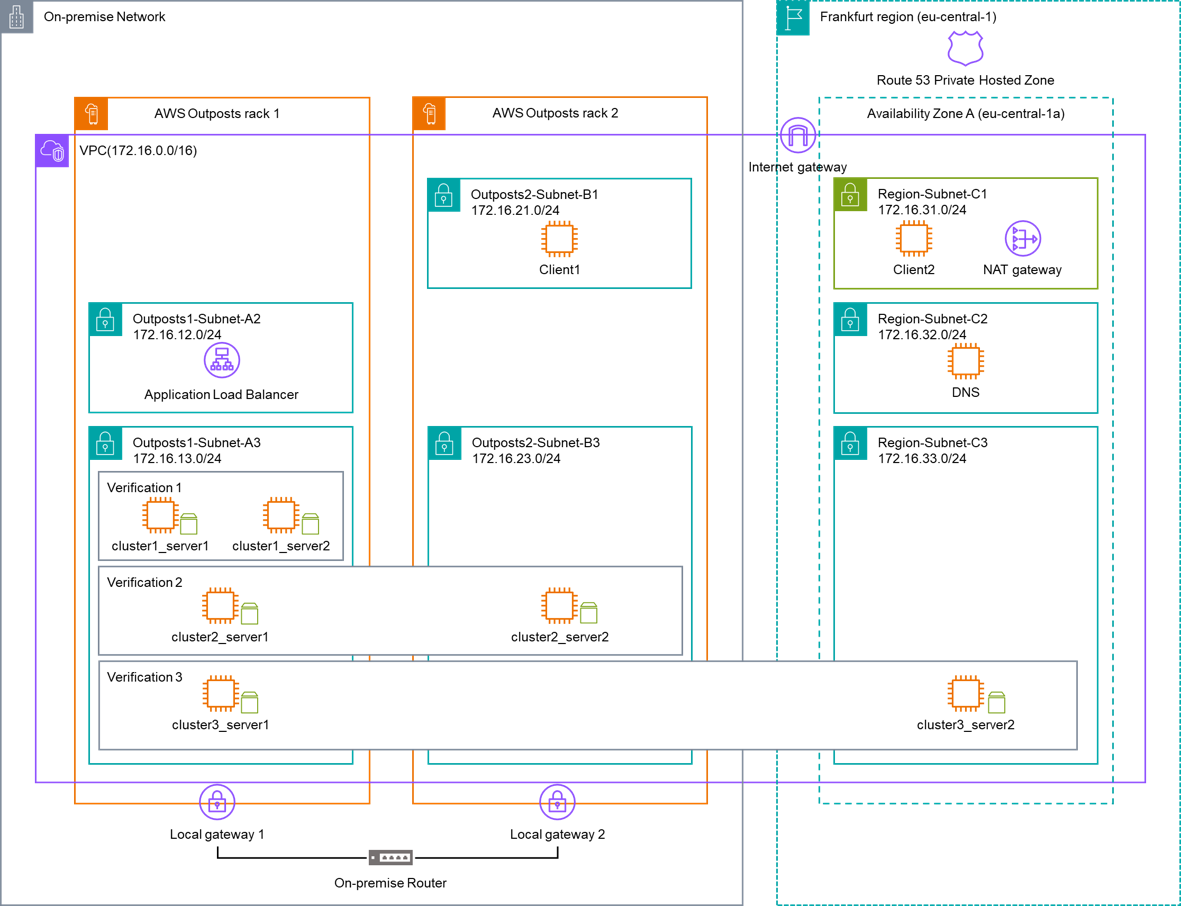Click the cluster2_server2 instance icon
Image resolution: width=1181 pixels, height=906 pixels.
click(559, 606)
